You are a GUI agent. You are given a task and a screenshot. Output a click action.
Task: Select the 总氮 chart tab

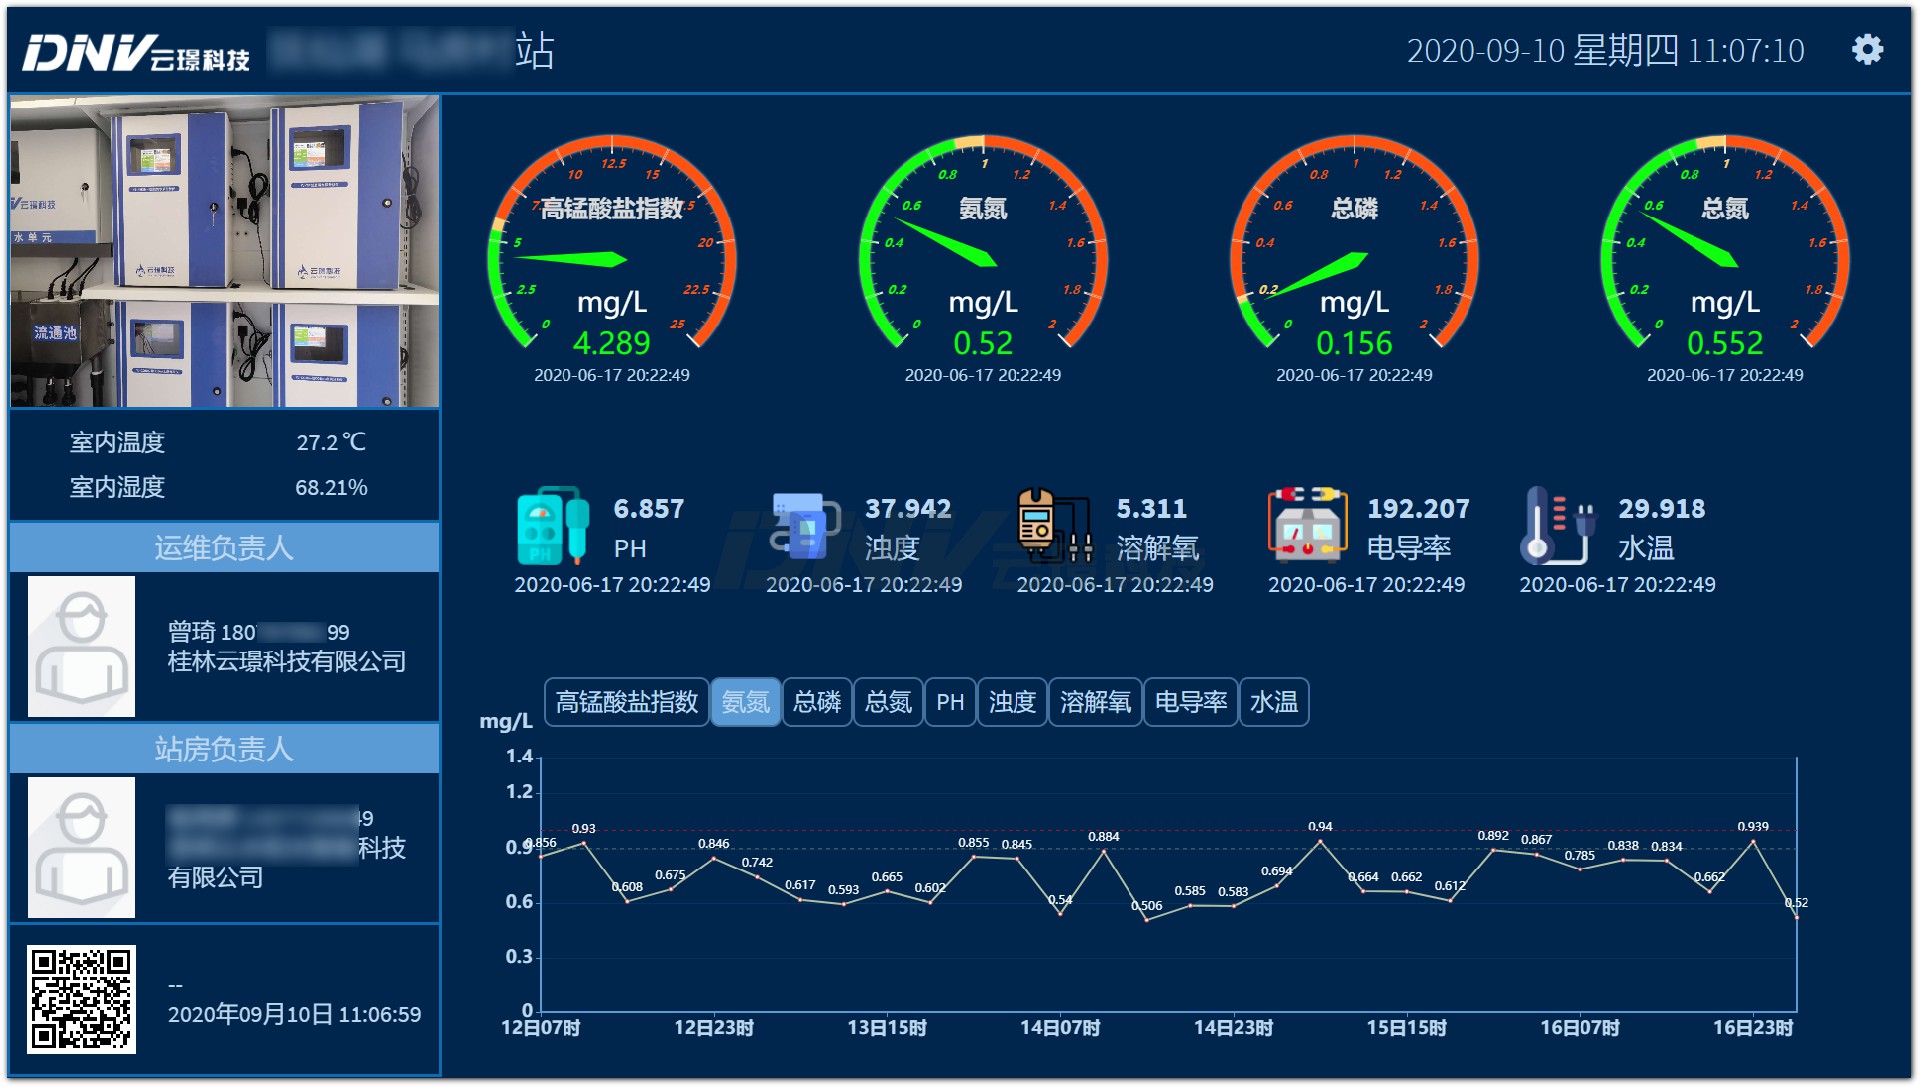(x=888, y=702)
